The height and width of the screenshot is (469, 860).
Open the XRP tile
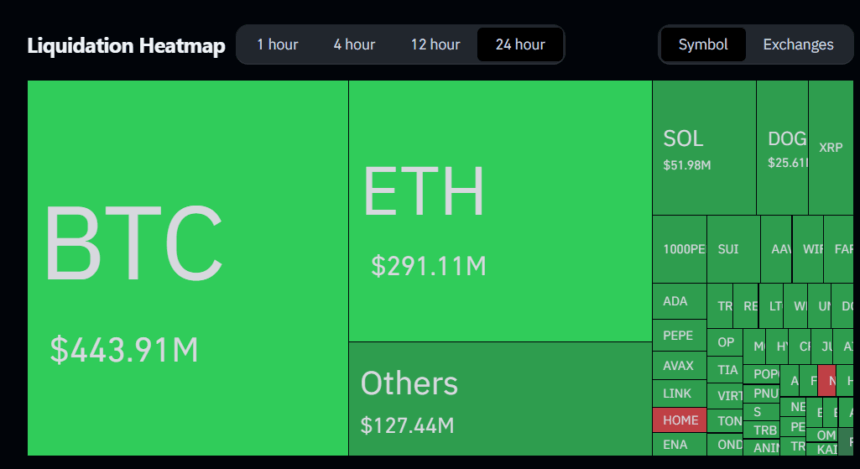coord(830,148)
